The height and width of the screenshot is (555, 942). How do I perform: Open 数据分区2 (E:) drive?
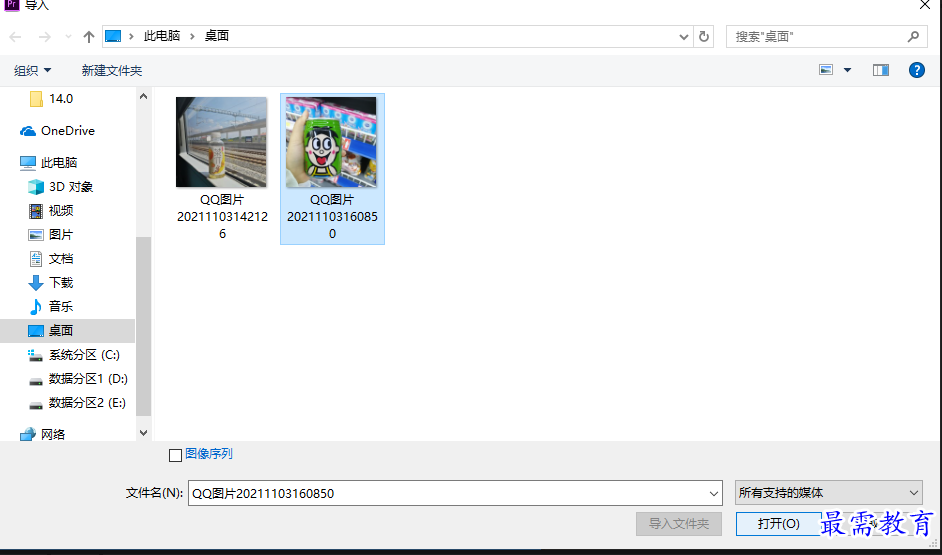tap(77, 403)
